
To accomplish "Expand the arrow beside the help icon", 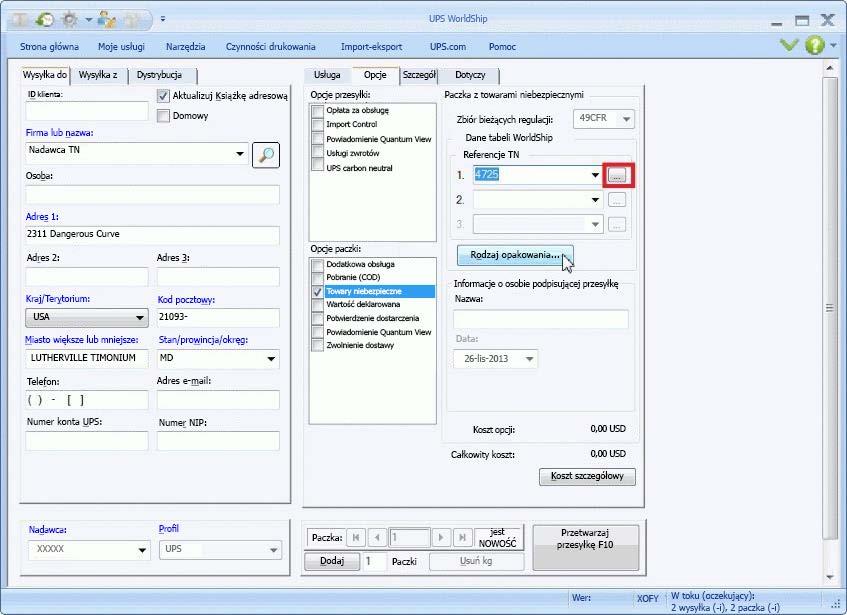I will (x=833, y=45).
